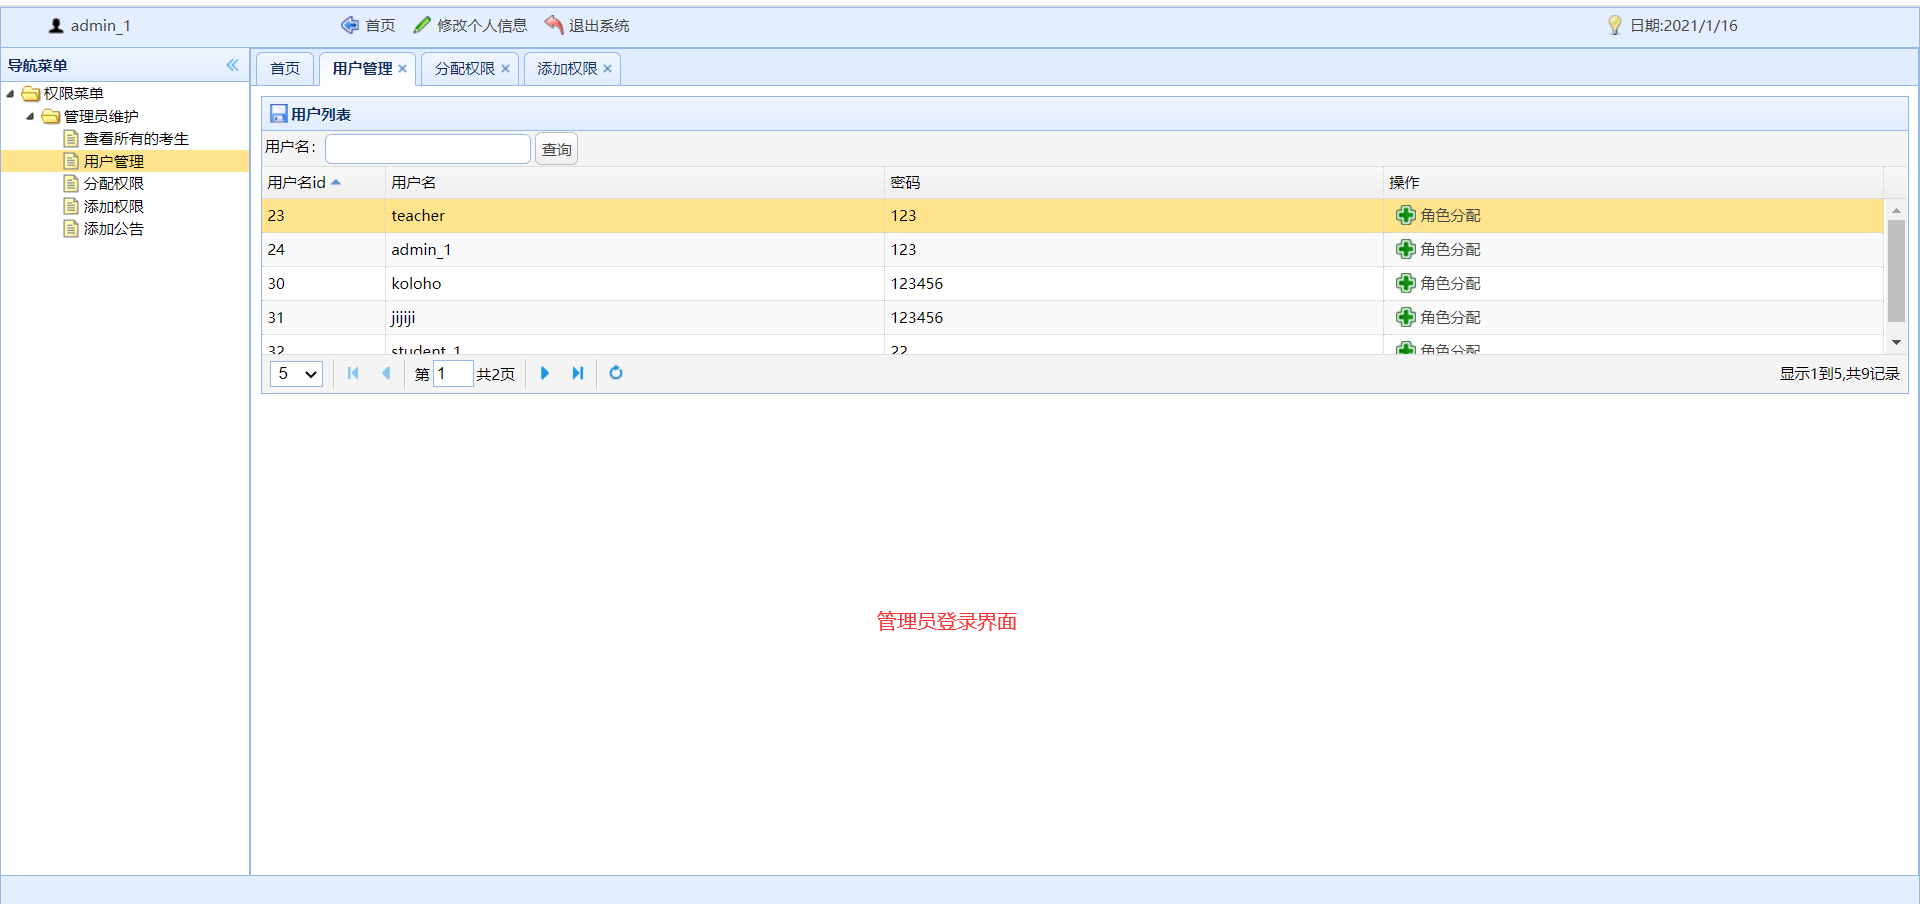Viewport: 1920px width, 904px height.
Task: Switch to the 首页 tab
Action: click(x=285, y=69)
